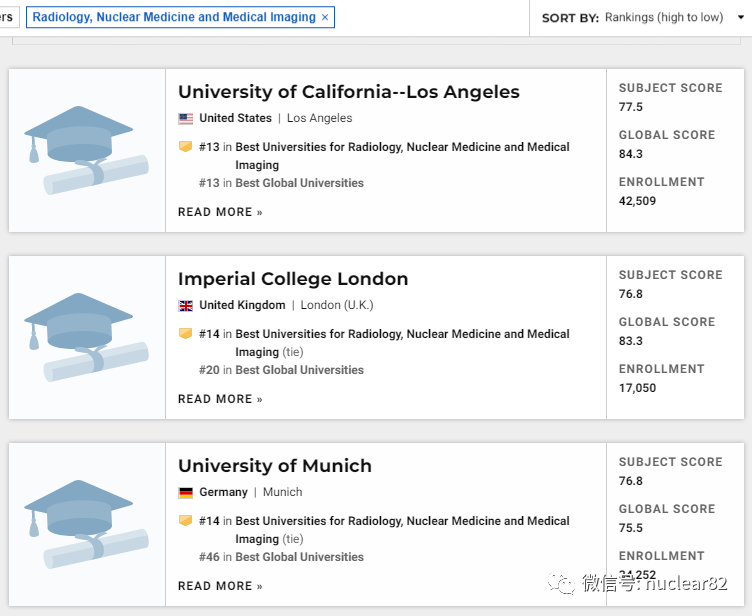752x616 pixels.
Task: Open Imperial's Best Universities for Radiology link
Action: 402,334
